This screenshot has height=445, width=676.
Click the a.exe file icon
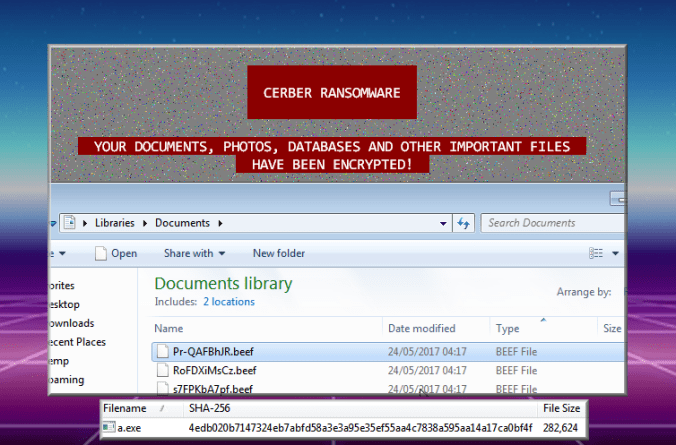[108, 427]
